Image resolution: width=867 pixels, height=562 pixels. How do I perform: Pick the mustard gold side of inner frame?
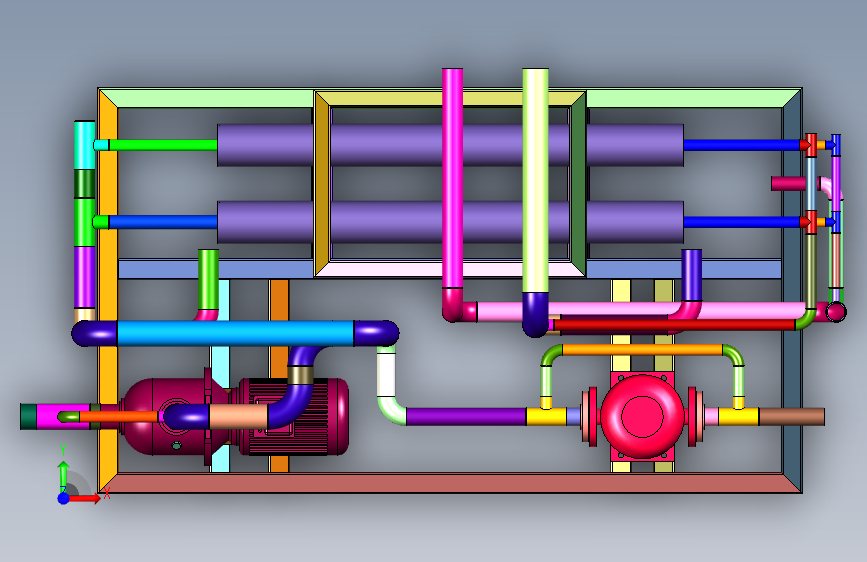coord(322,184)
